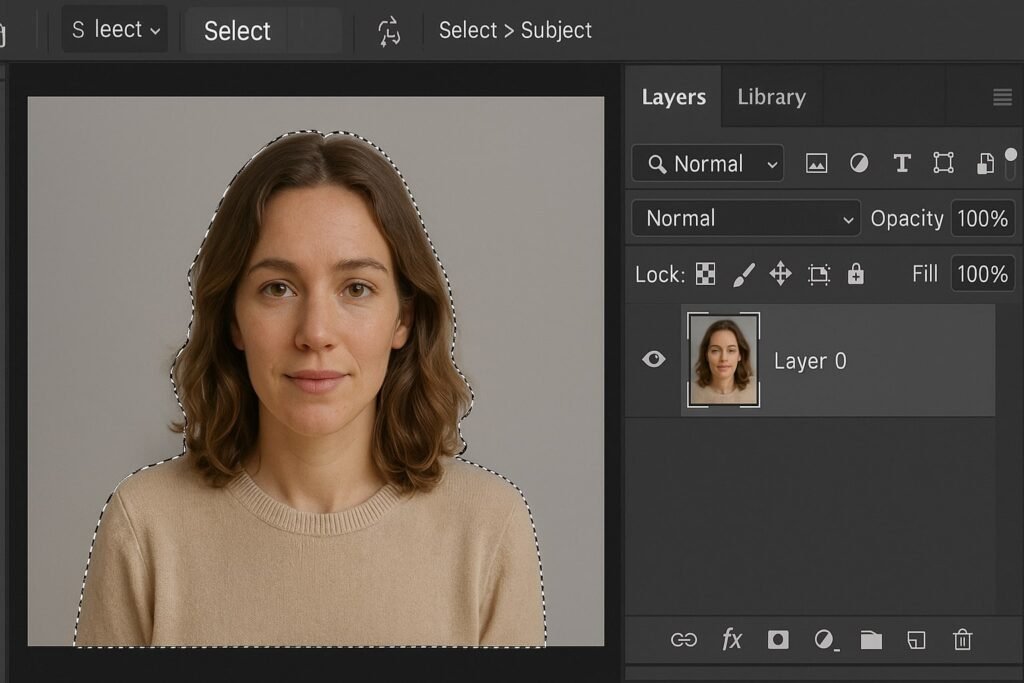This screenshot has height=683, width=1024.
Task: Switch to the Layers tab
Action: (x=673, y=97)
